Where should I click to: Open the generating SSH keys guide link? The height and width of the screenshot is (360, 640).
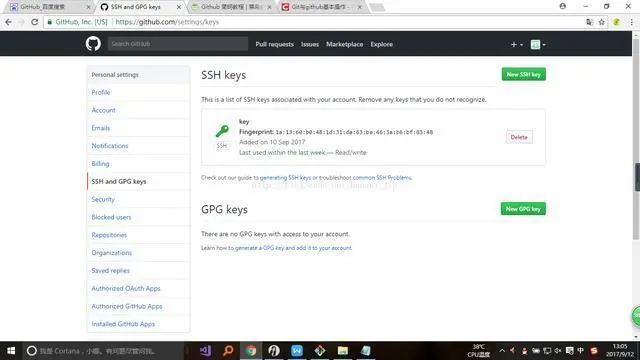tap(285, 178)
